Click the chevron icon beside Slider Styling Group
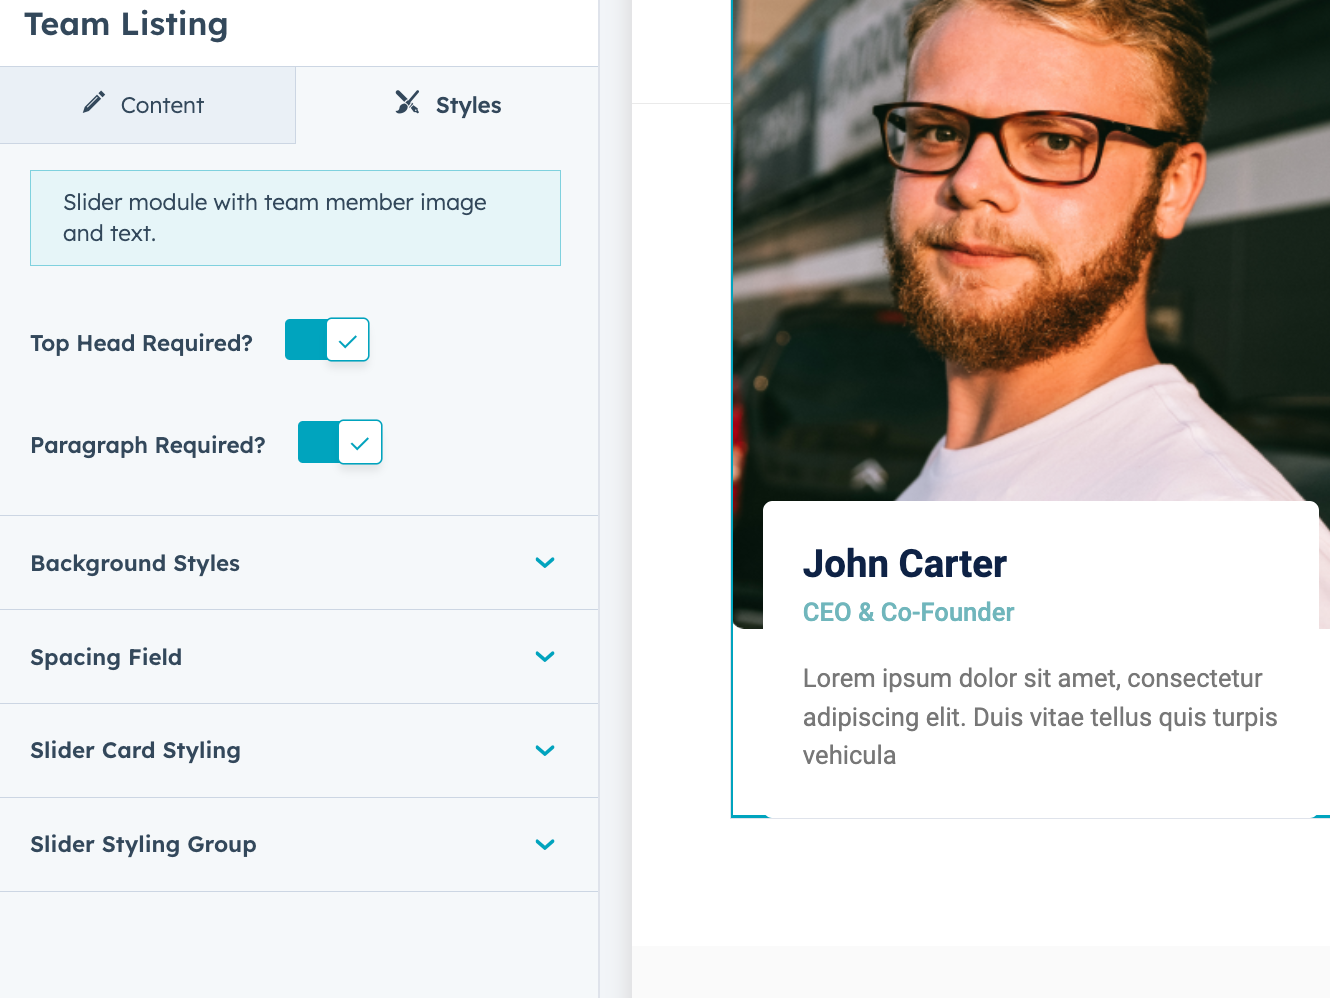 [545, 845]
